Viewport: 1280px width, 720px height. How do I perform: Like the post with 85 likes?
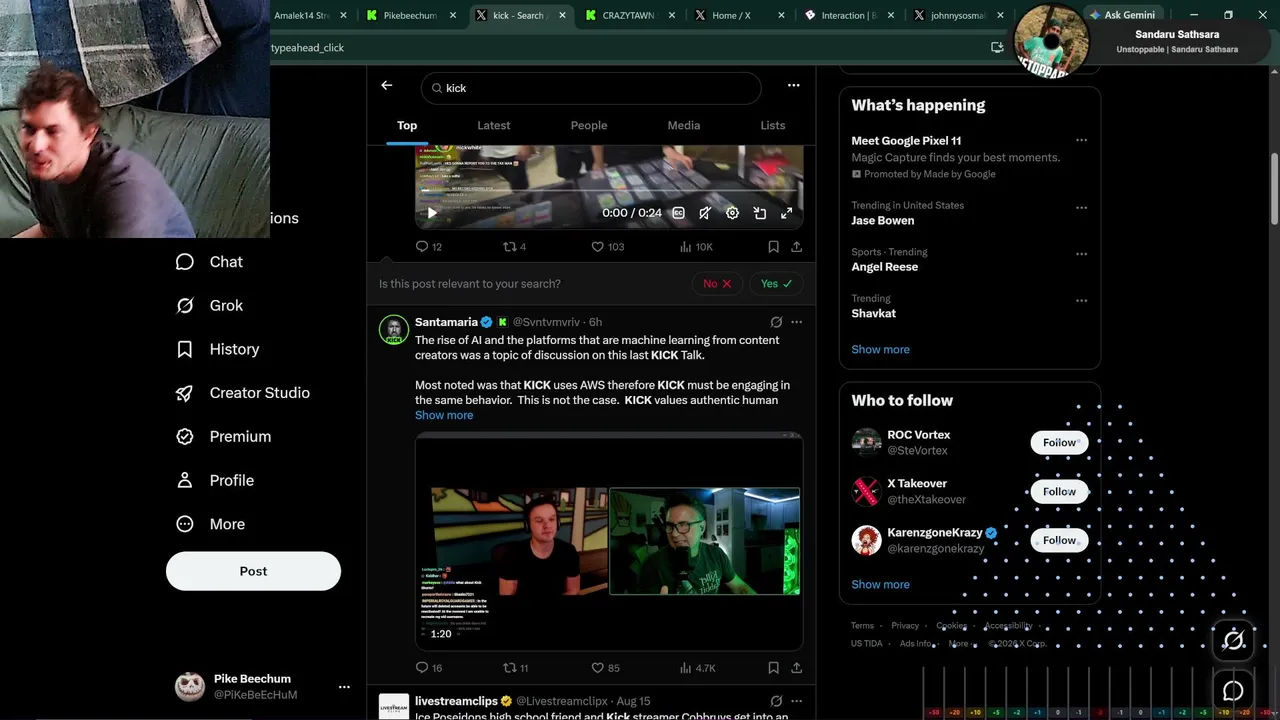click(606, 668)
